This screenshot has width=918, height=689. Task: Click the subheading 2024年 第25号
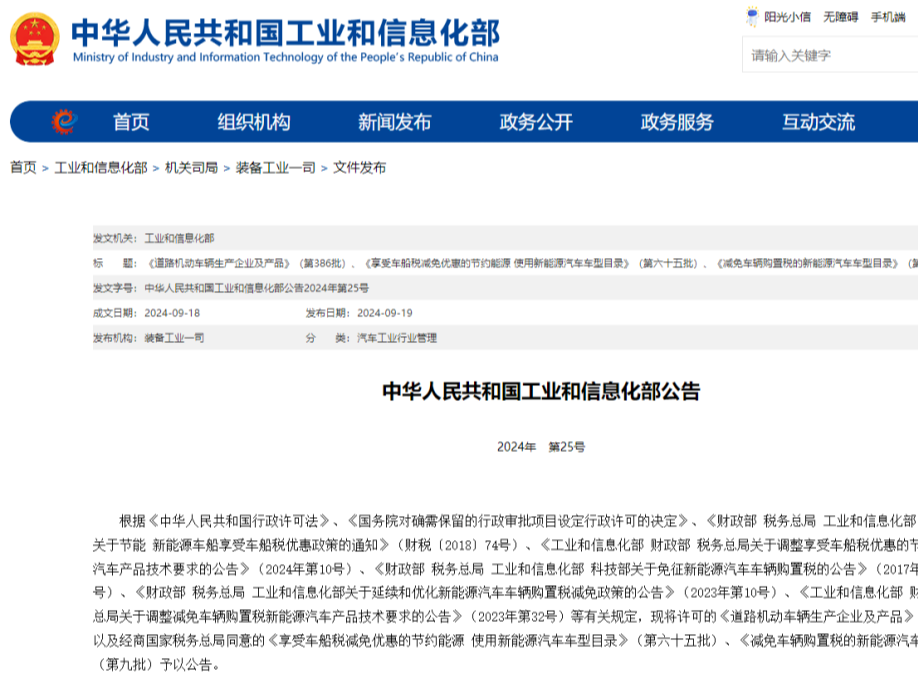541,447
